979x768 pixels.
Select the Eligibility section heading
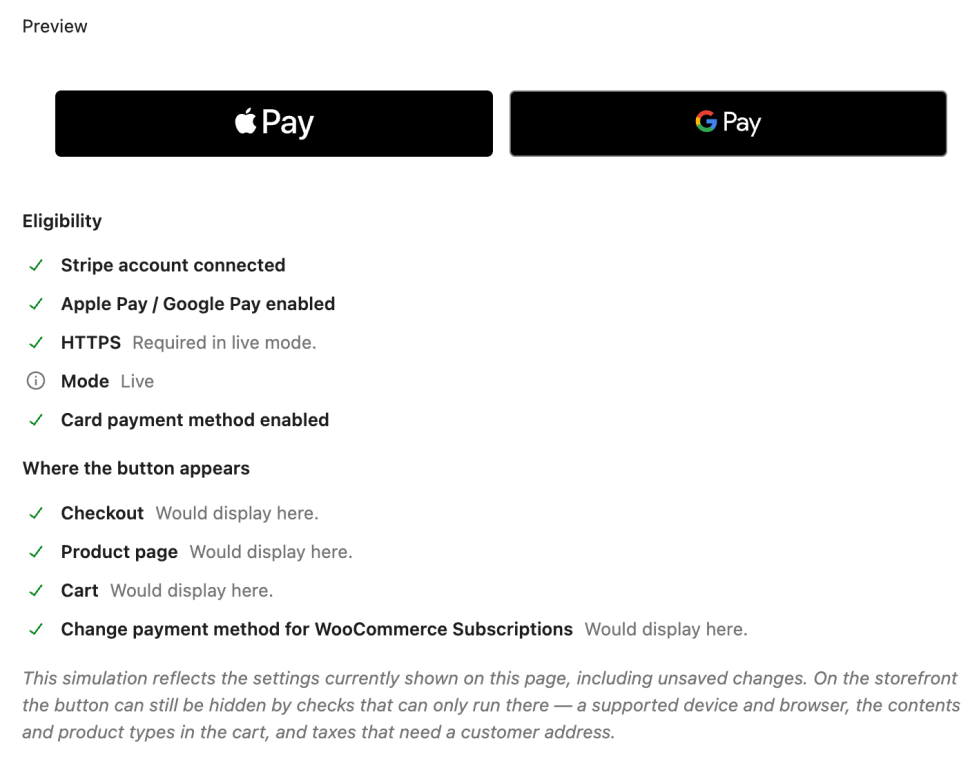click(62, 221)
